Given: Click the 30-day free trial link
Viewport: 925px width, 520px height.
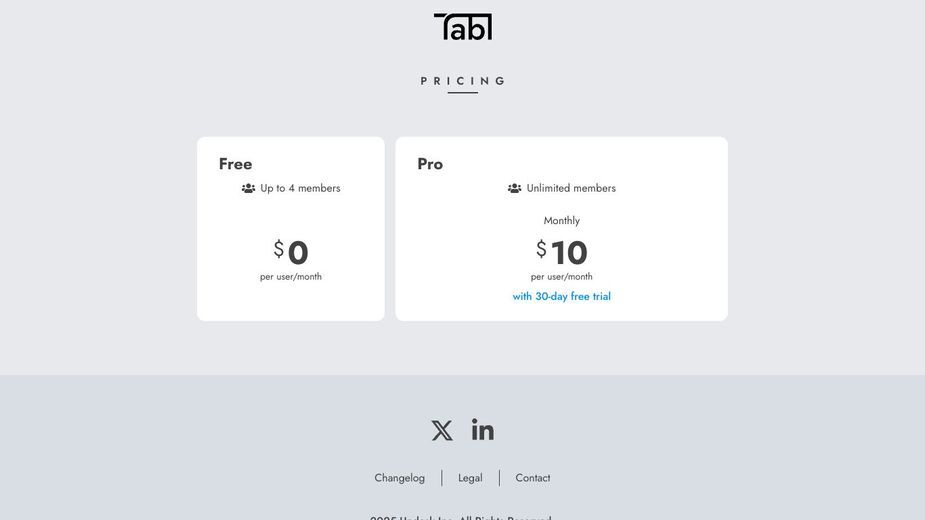Looking at the screenshot, I should [562, 296].
